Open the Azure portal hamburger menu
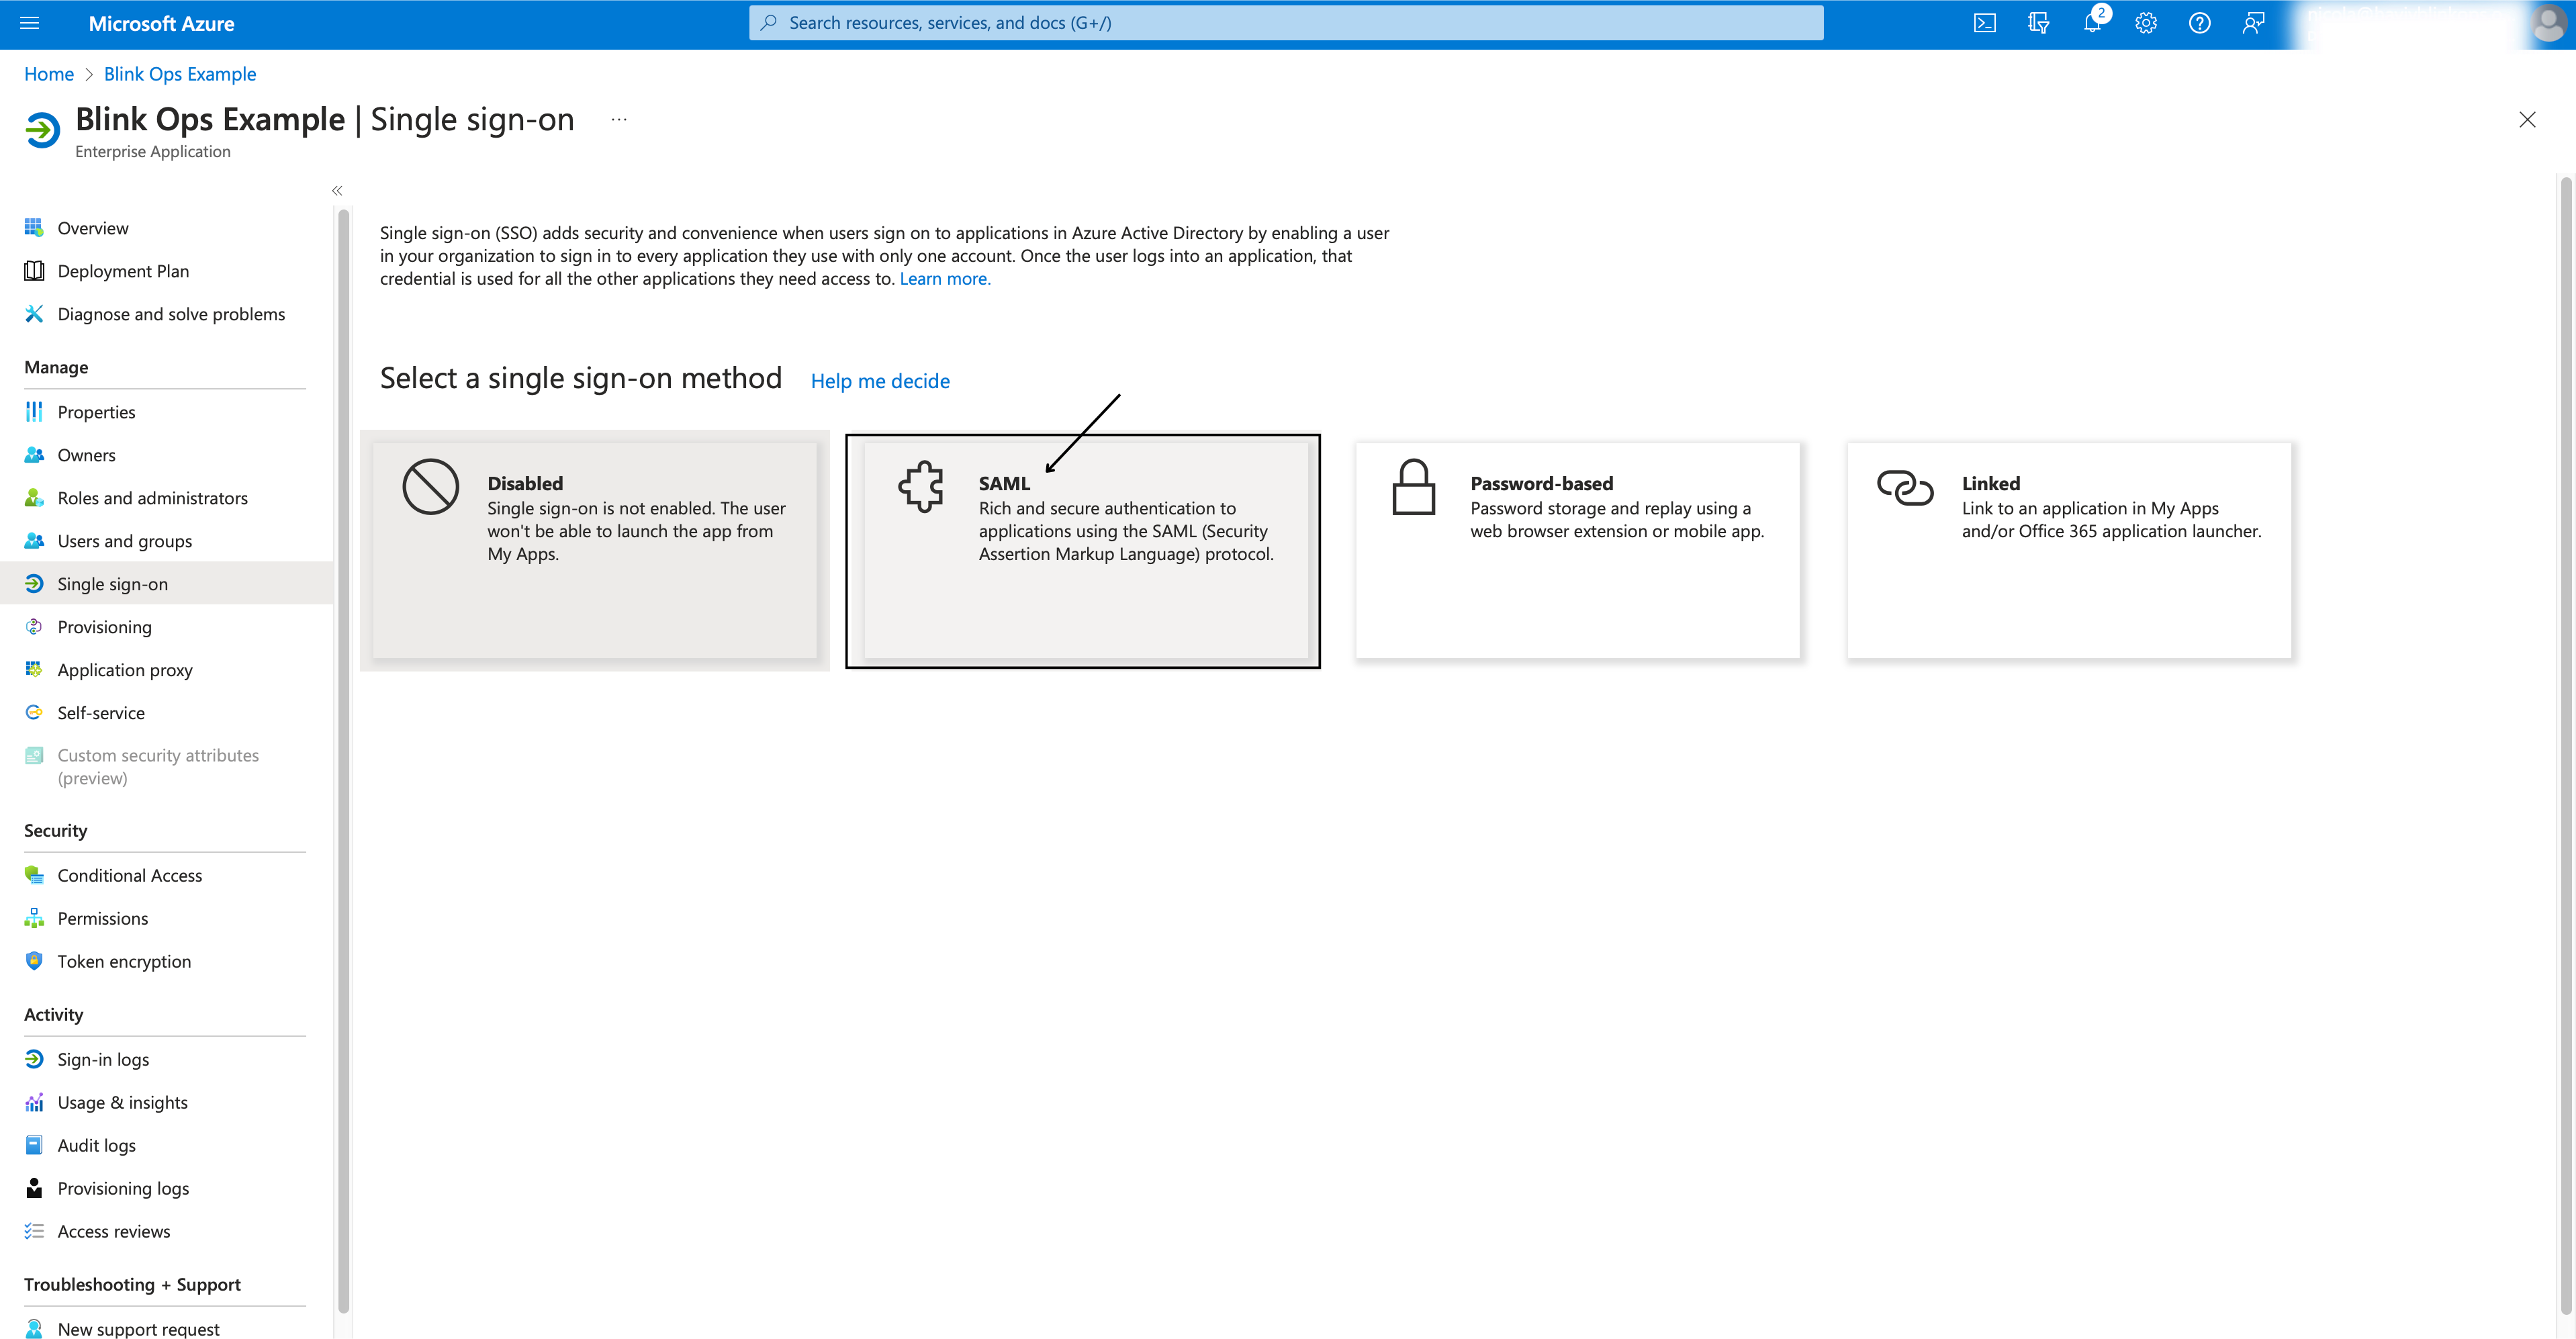Image resolution: width=2576 pixels, height=1339 pixels. click(29, 23)
